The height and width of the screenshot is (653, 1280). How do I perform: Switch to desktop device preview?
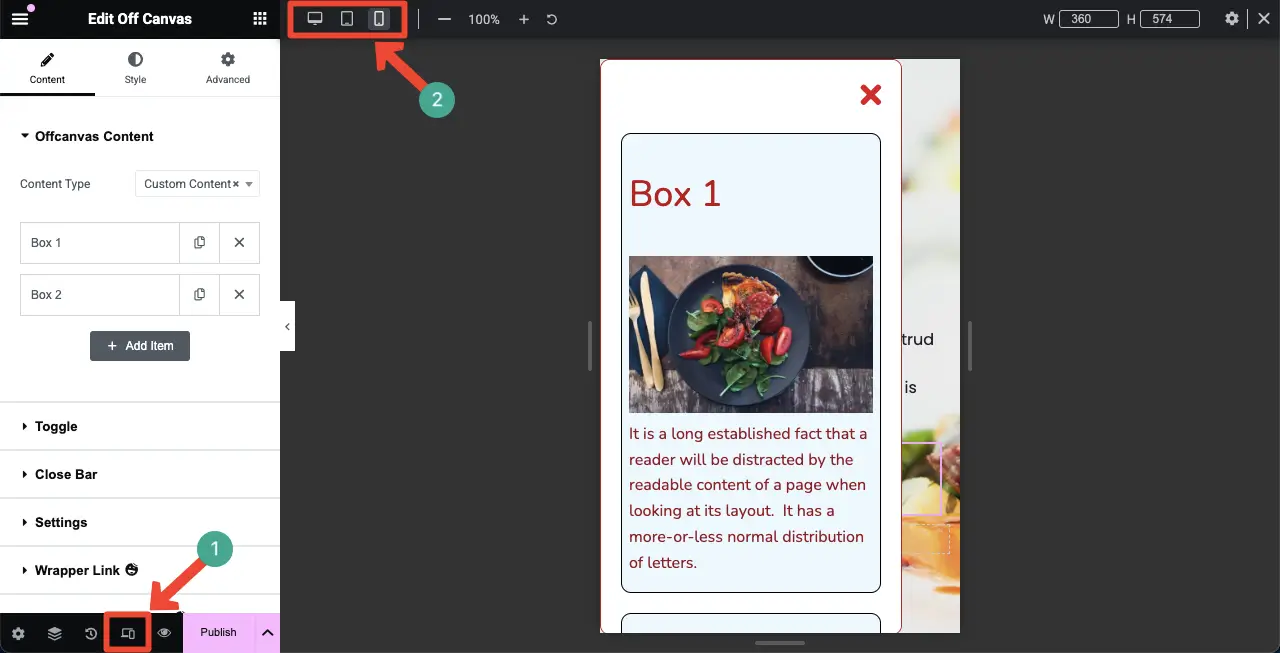click(315, 19)
